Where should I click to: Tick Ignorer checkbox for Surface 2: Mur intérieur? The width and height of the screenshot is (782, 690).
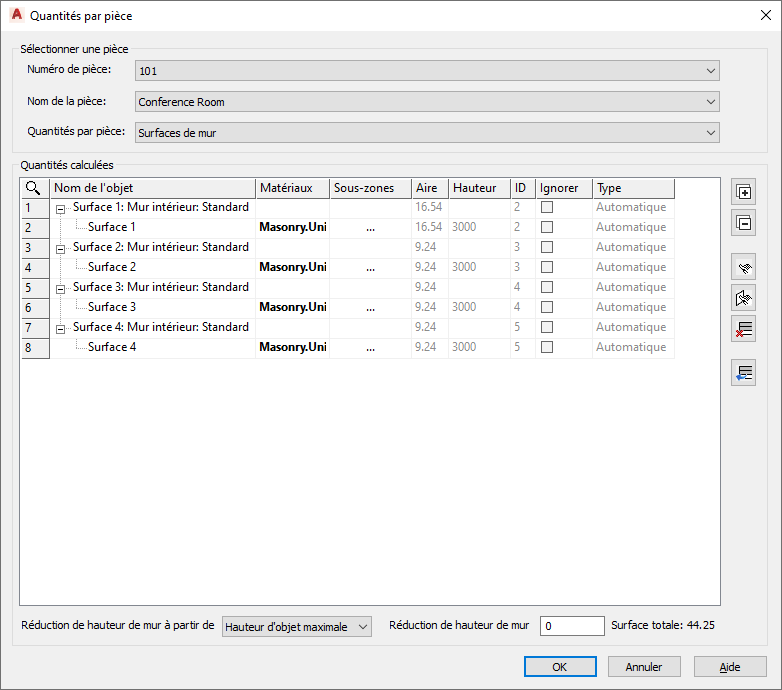[547, 247]
